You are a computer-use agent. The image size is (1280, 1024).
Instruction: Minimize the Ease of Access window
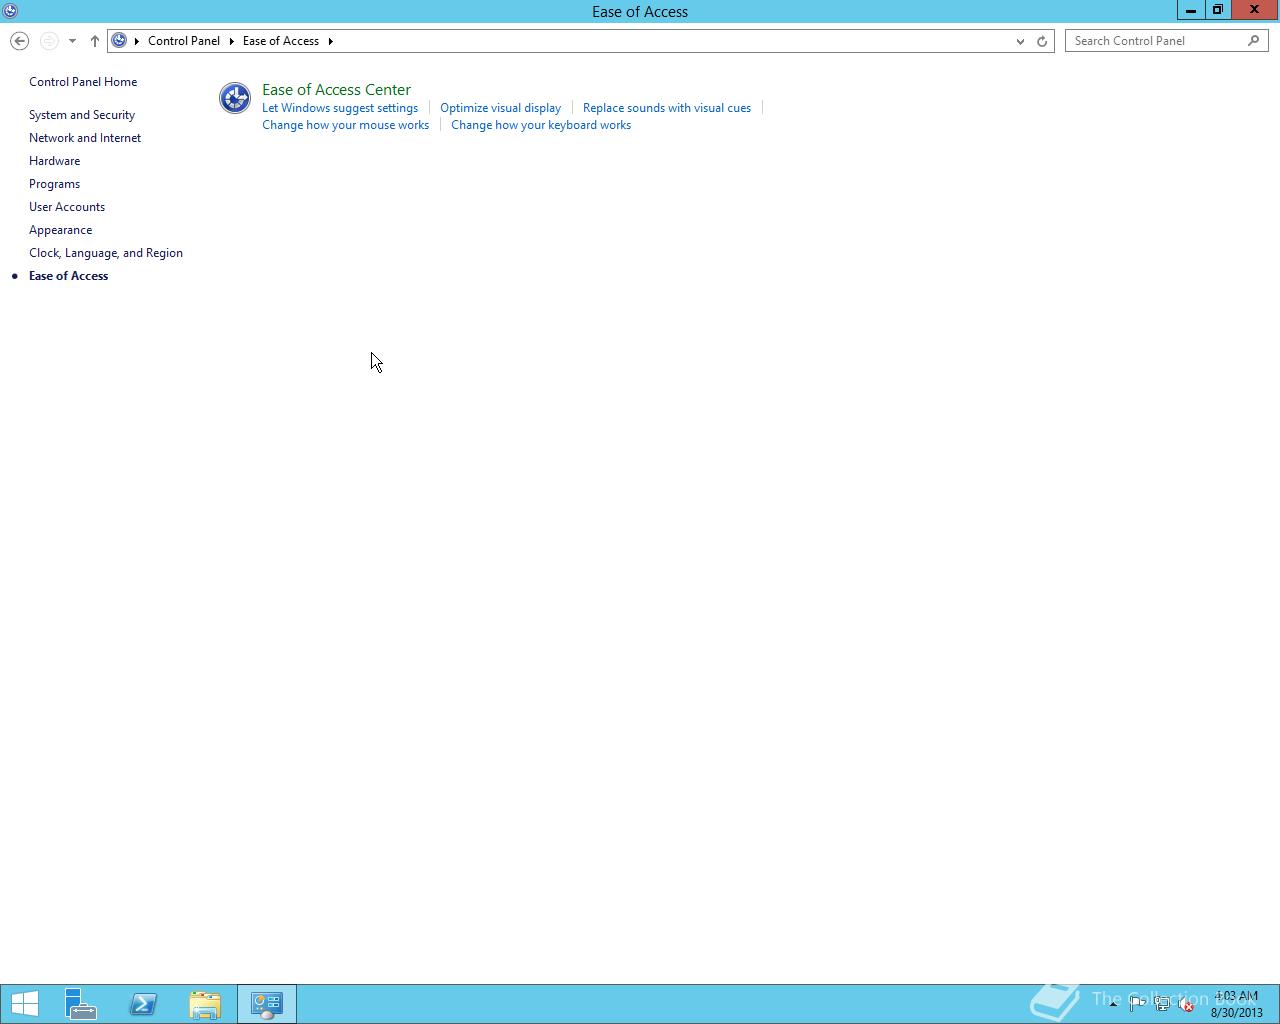(1190, 10)
